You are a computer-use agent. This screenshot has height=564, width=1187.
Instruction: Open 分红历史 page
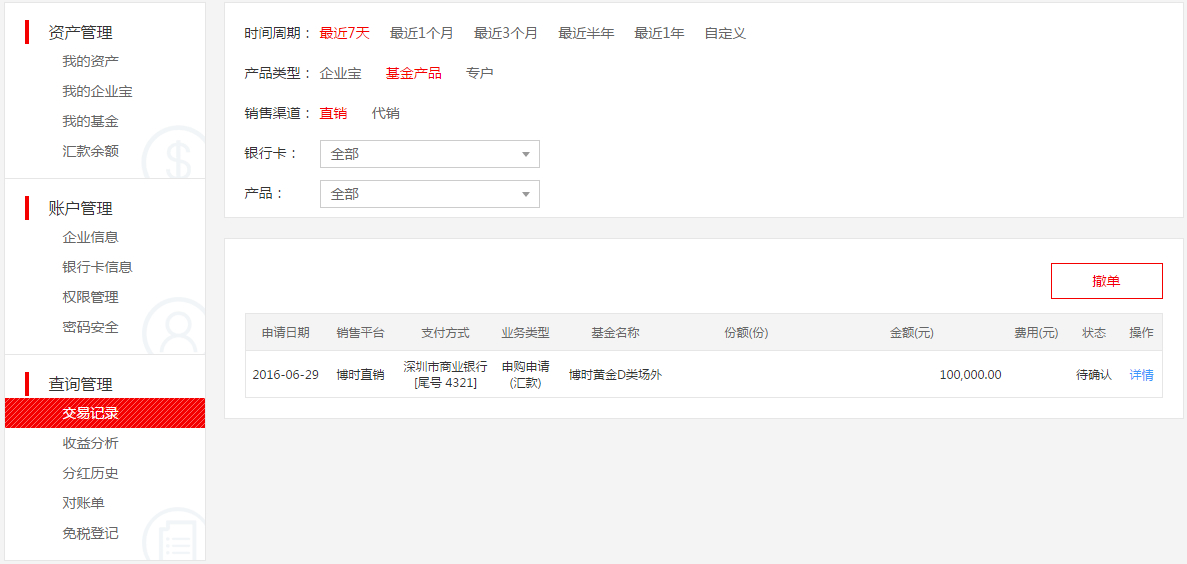[90, 474]
